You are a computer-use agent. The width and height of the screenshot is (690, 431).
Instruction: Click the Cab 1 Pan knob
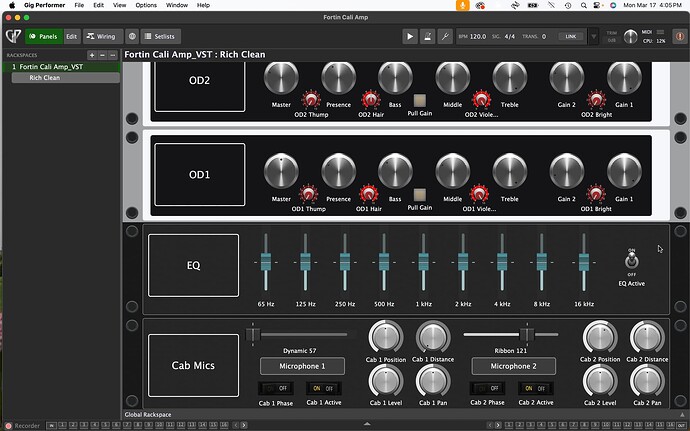point(433,381)
